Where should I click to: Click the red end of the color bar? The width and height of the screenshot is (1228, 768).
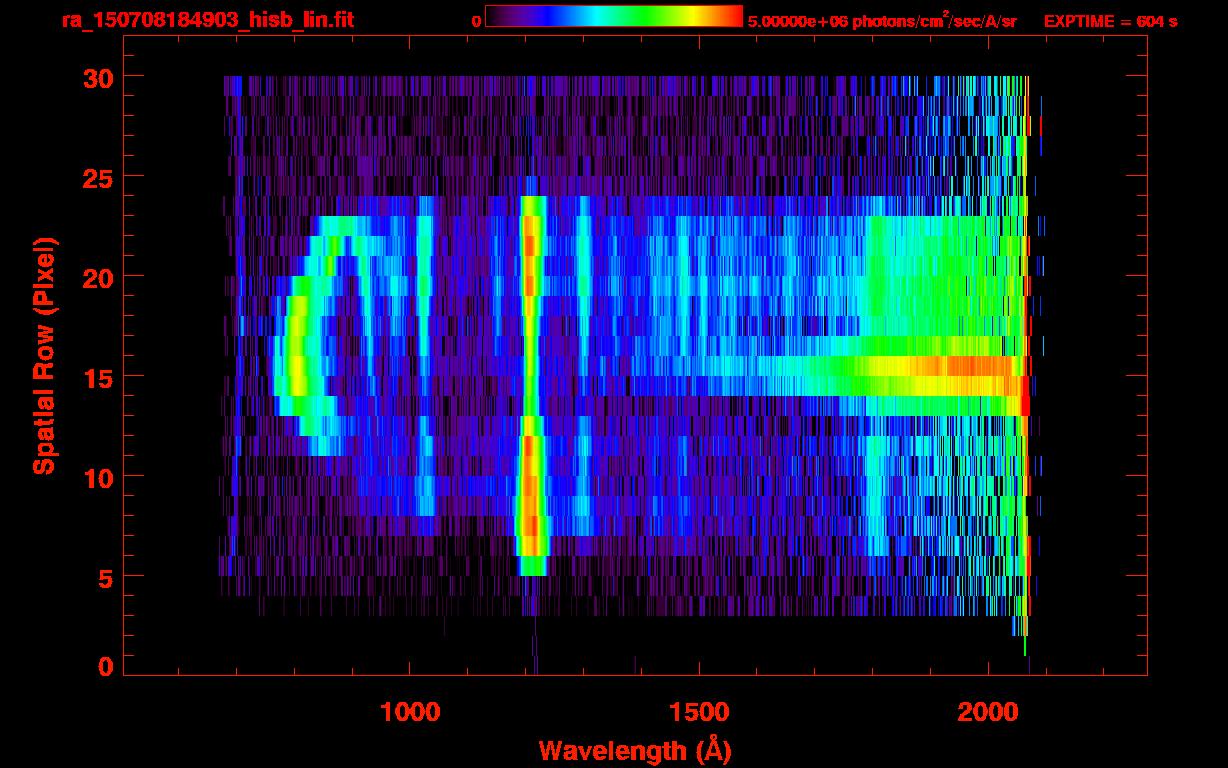[730, 16]
